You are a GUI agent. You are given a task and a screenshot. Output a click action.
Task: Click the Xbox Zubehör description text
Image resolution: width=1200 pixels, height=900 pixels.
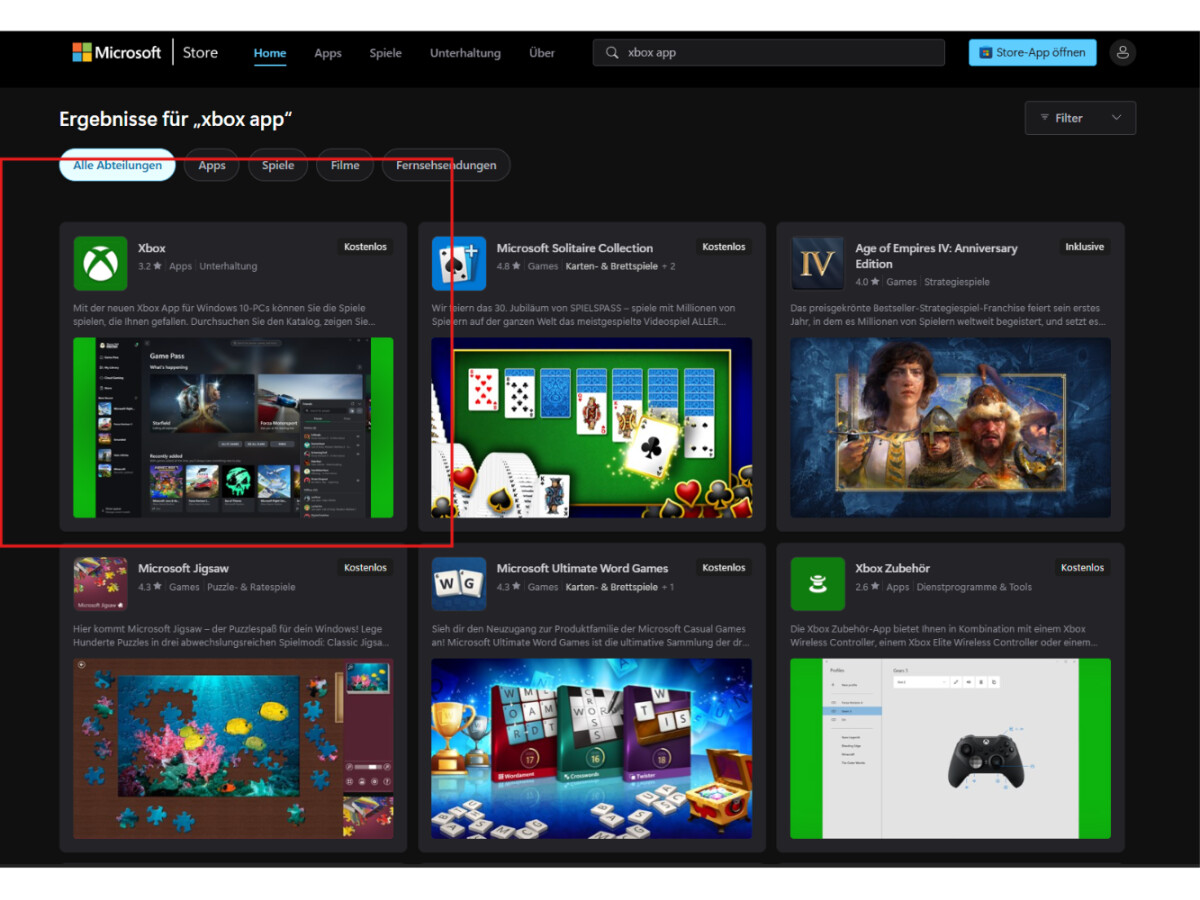point(945,636)
